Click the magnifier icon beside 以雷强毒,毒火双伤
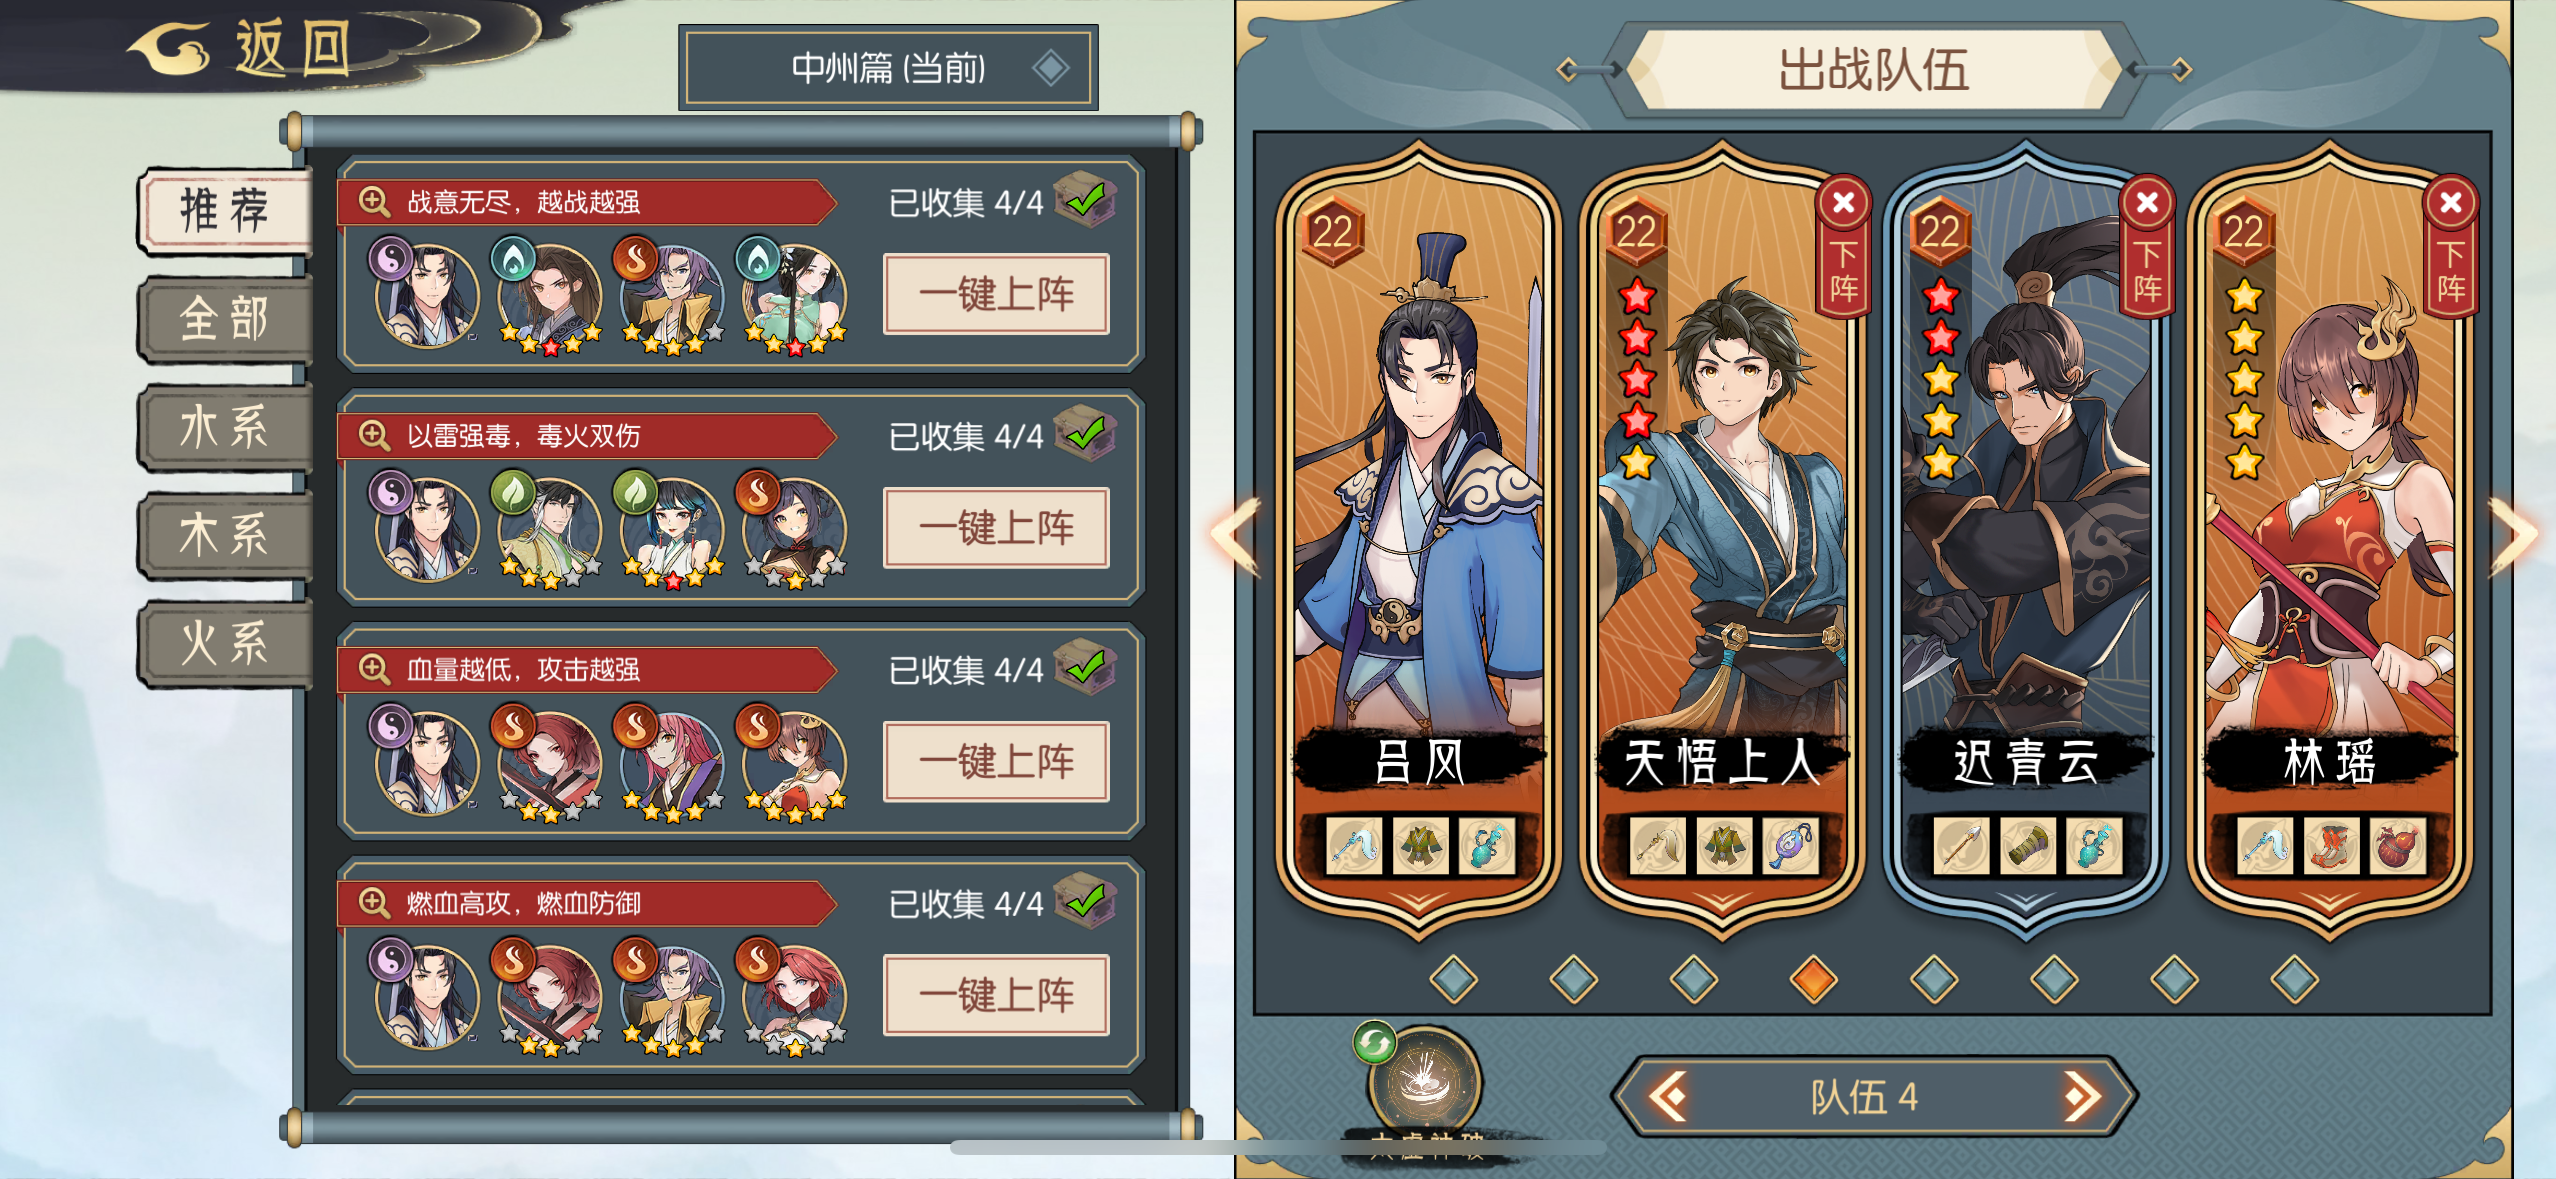The width and height of the screenshot is (2556, 1179). tap(374, 436)
